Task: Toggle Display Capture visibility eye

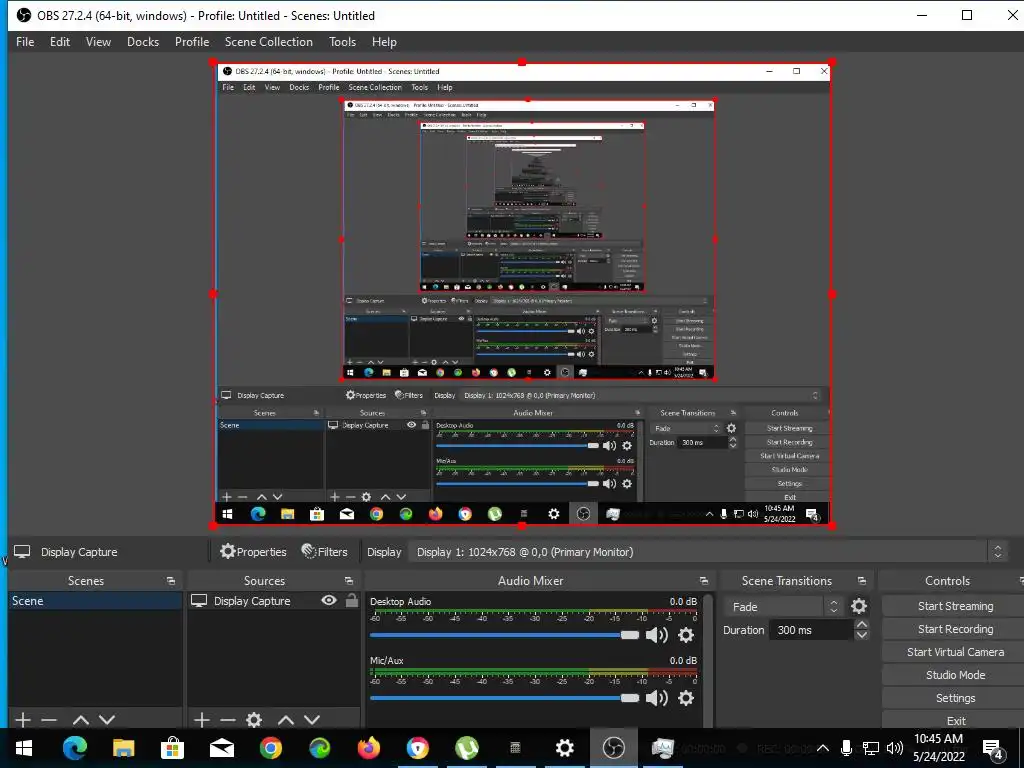Action: [x=329, y=600]
